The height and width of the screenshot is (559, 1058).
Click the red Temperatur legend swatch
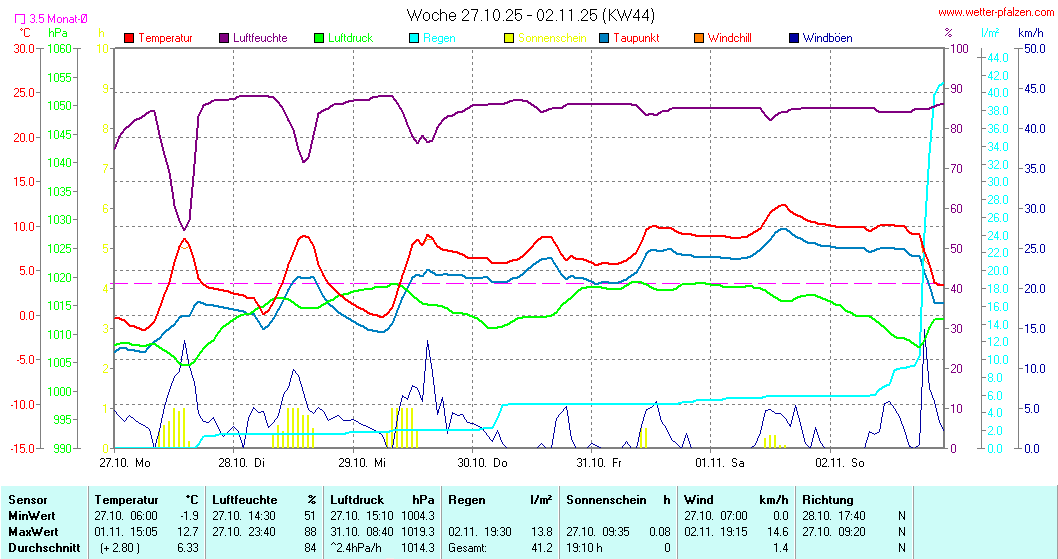[129, 38]
